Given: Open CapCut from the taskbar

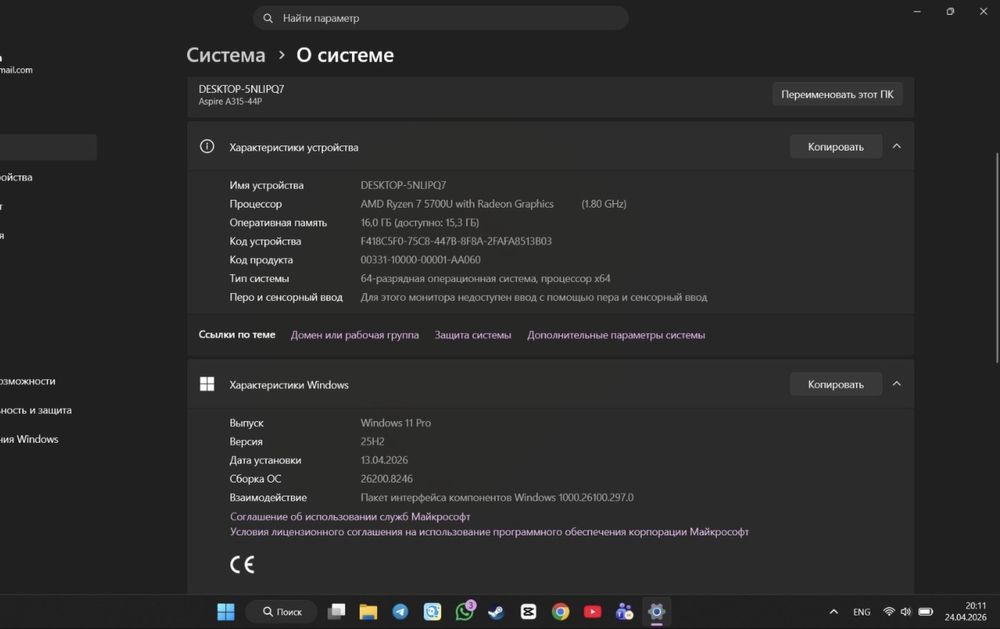Looking at the screenshot, I should pyautogui.click(x=528, y=612).
